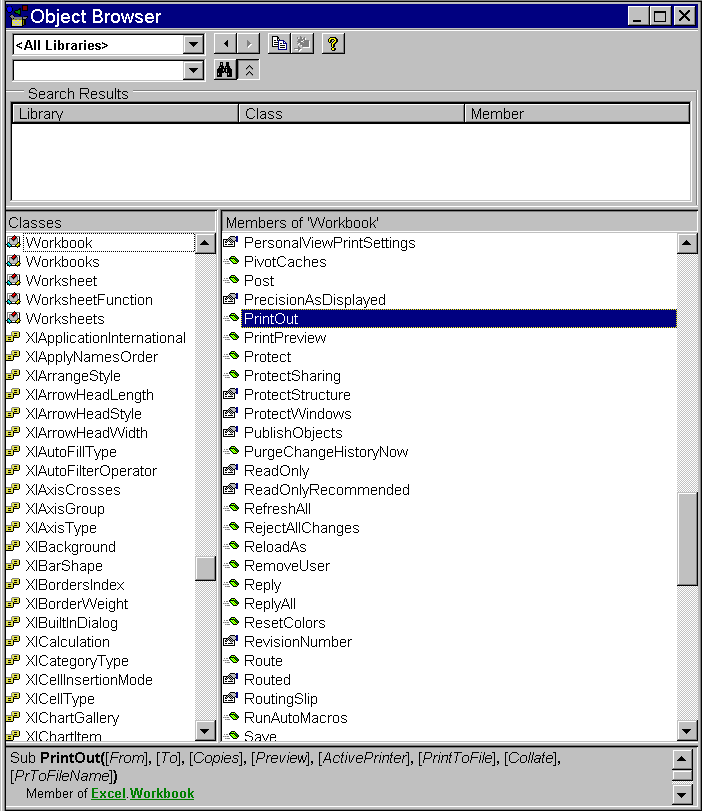
Task: Hide Search Results with double-chevron button
Action: [249, 70]
